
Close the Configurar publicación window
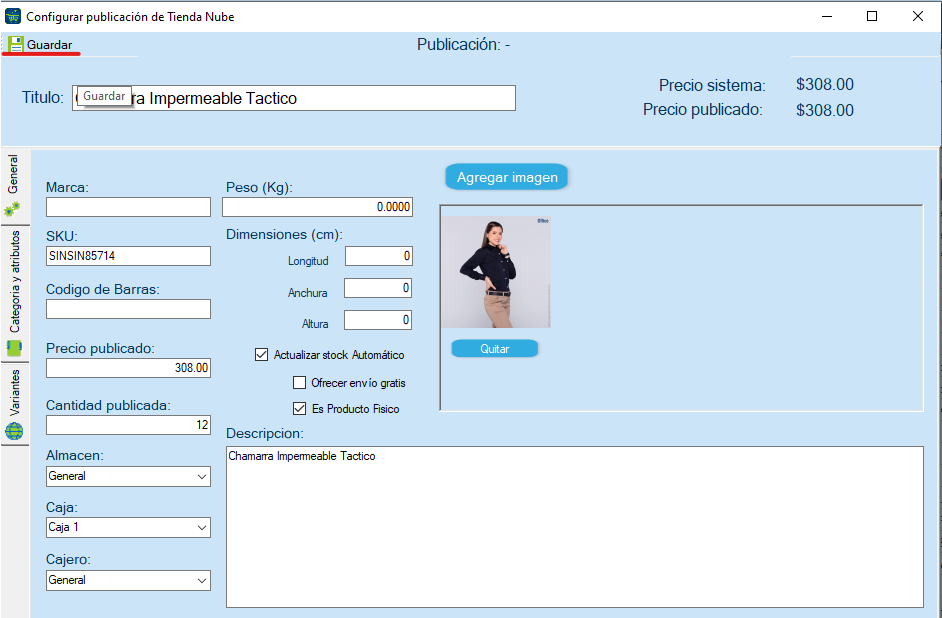[917, 16]
